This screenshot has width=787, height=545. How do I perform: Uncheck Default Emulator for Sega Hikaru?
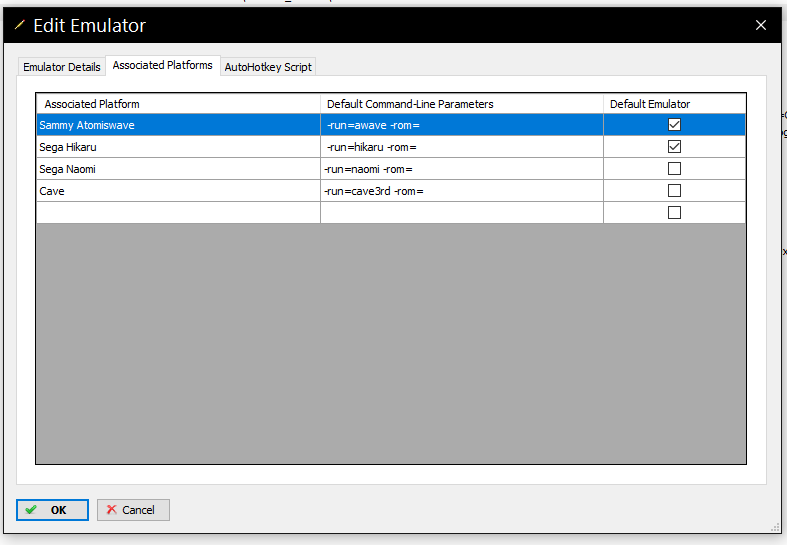click(674, 147)
